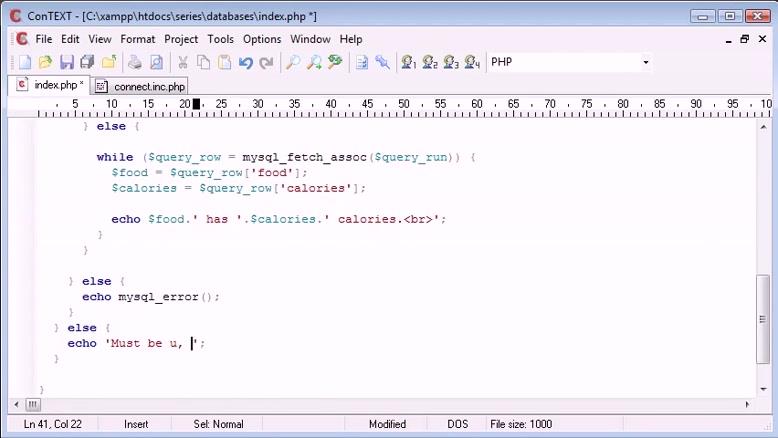Click the vertical scrollbar down arrow

tap(763, 389)
